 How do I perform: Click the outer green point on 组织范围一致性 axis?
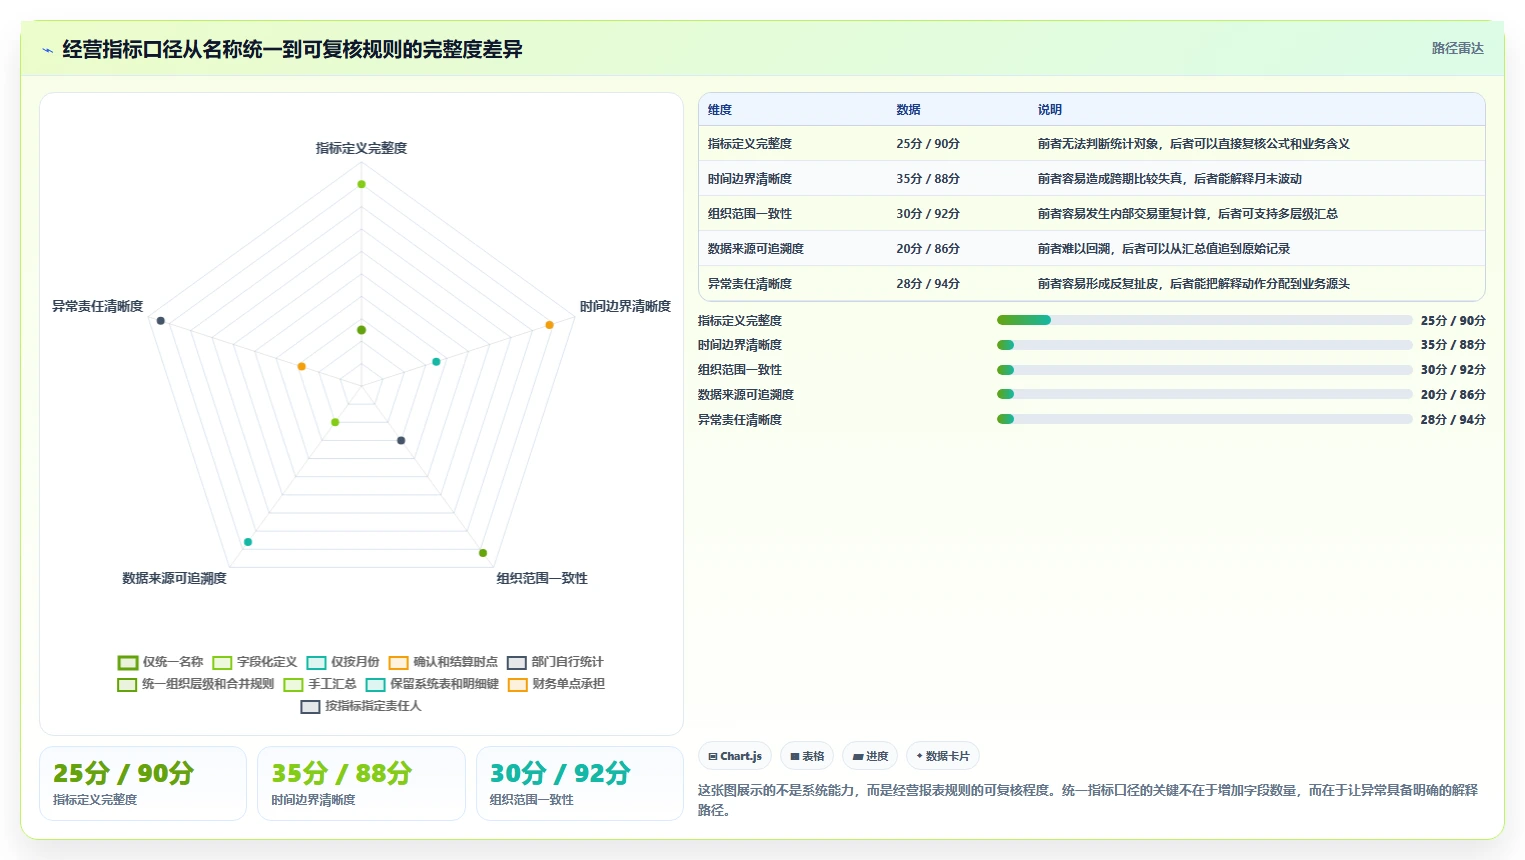[483, 553]
